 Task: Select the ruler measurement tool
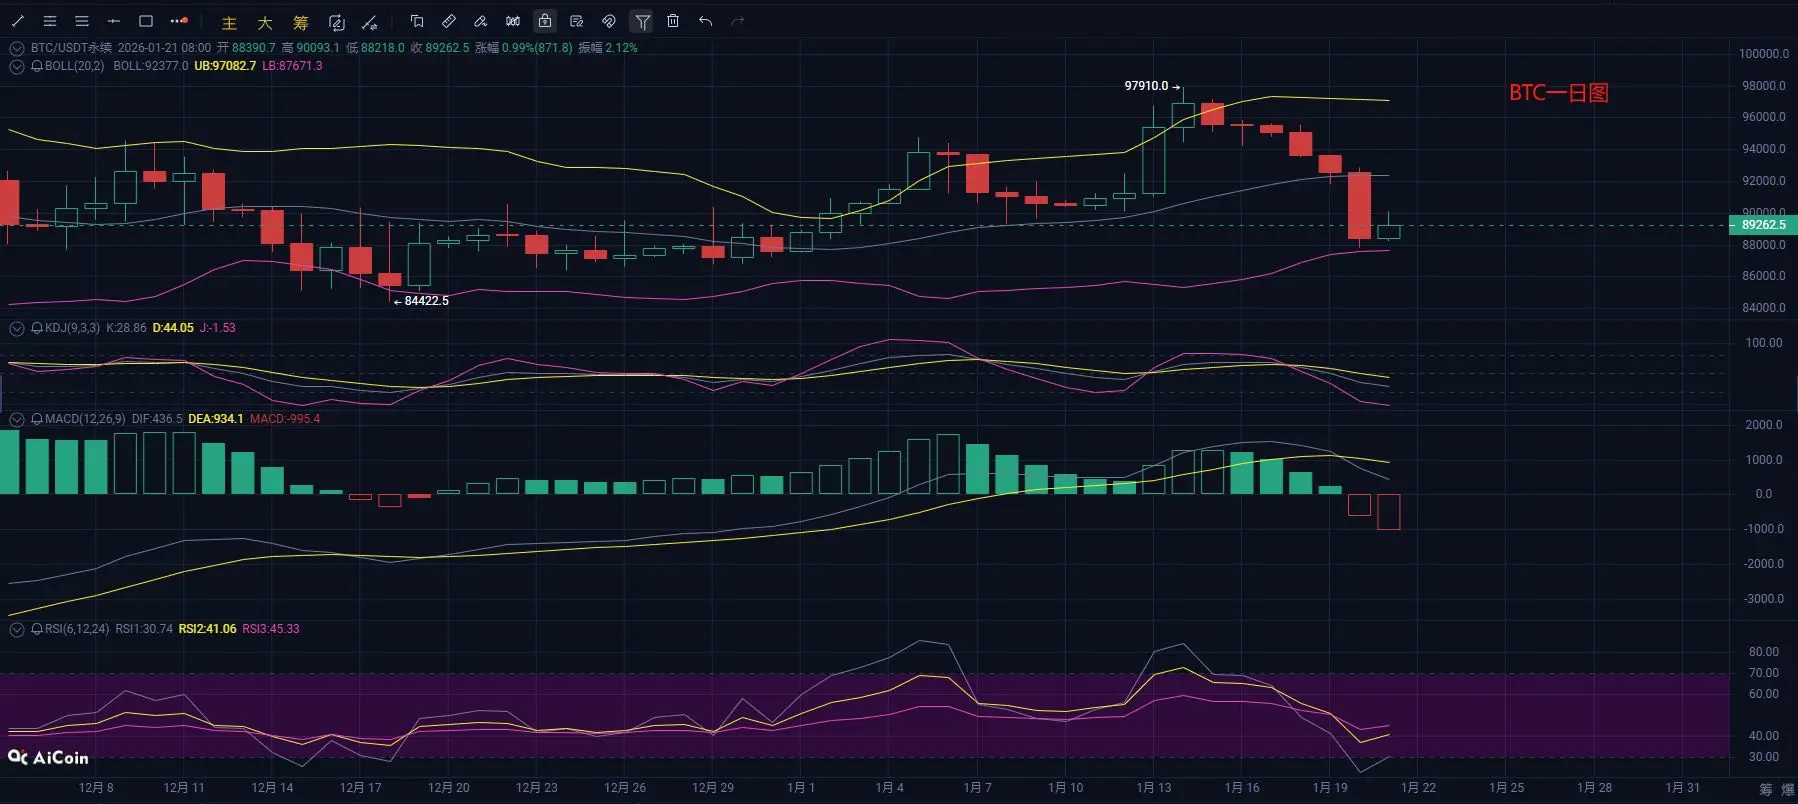(x=449, y=21)
